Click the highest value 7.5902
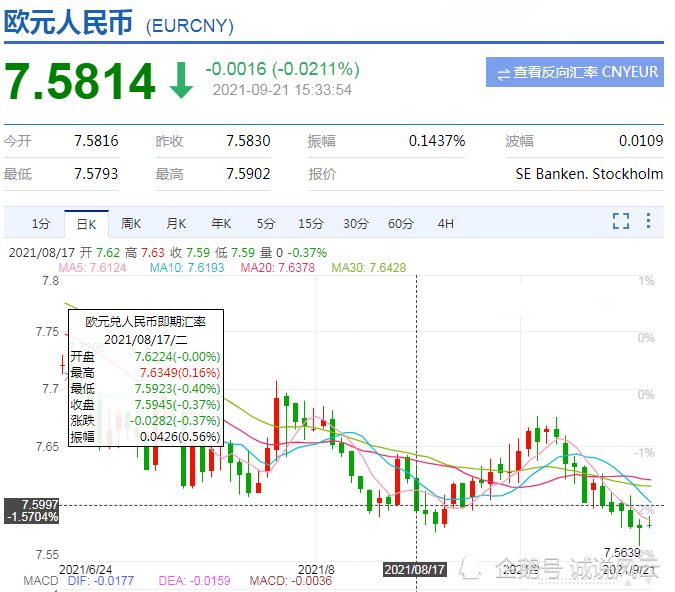 [248, 174]
